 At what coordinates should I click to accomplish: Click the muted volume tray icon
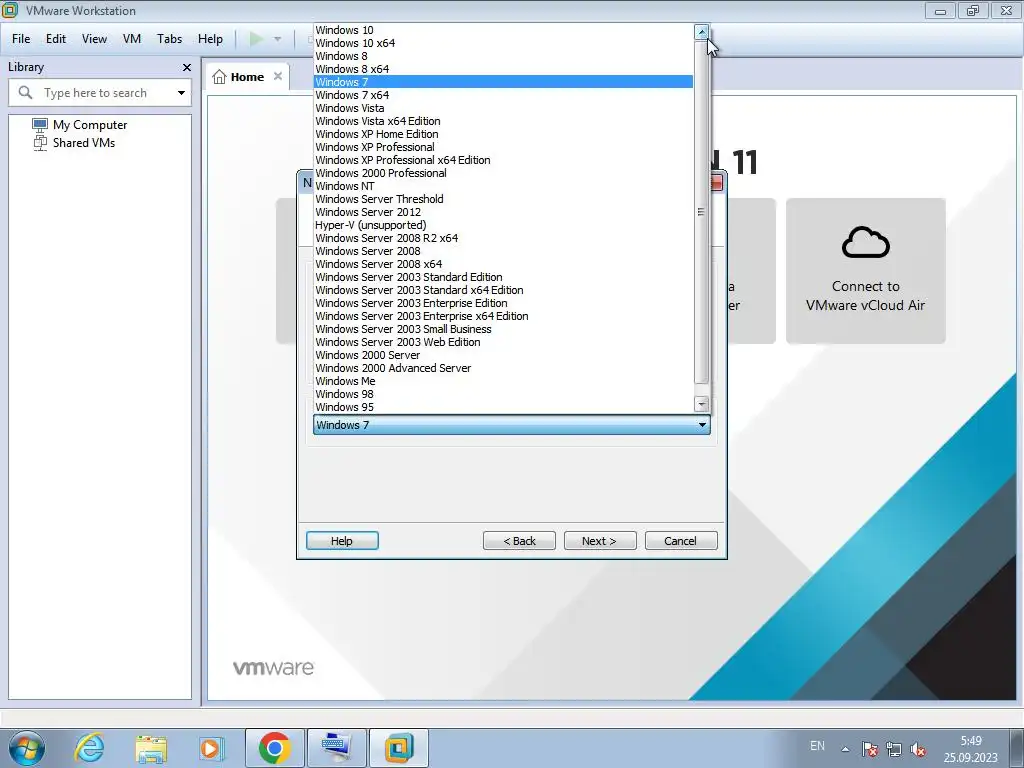[x=918, y=749]
